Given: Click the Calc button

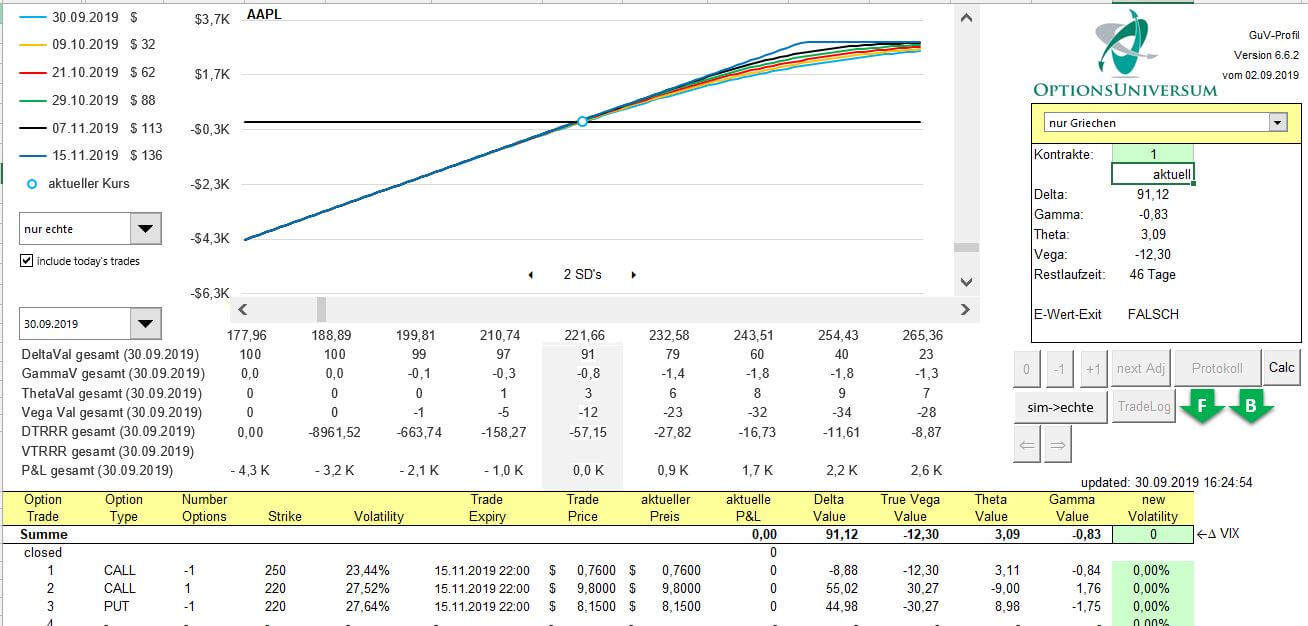Looking at the screenshot, I should 1281,368.
